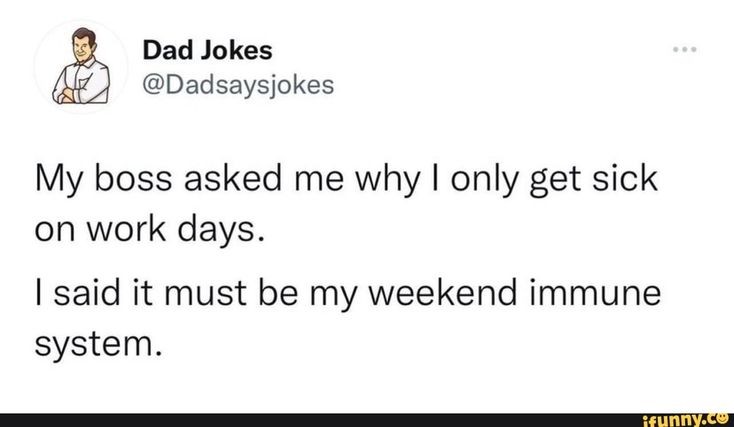Open the three-dot more options menu
The image size is (734, 427).
[685, 49]
